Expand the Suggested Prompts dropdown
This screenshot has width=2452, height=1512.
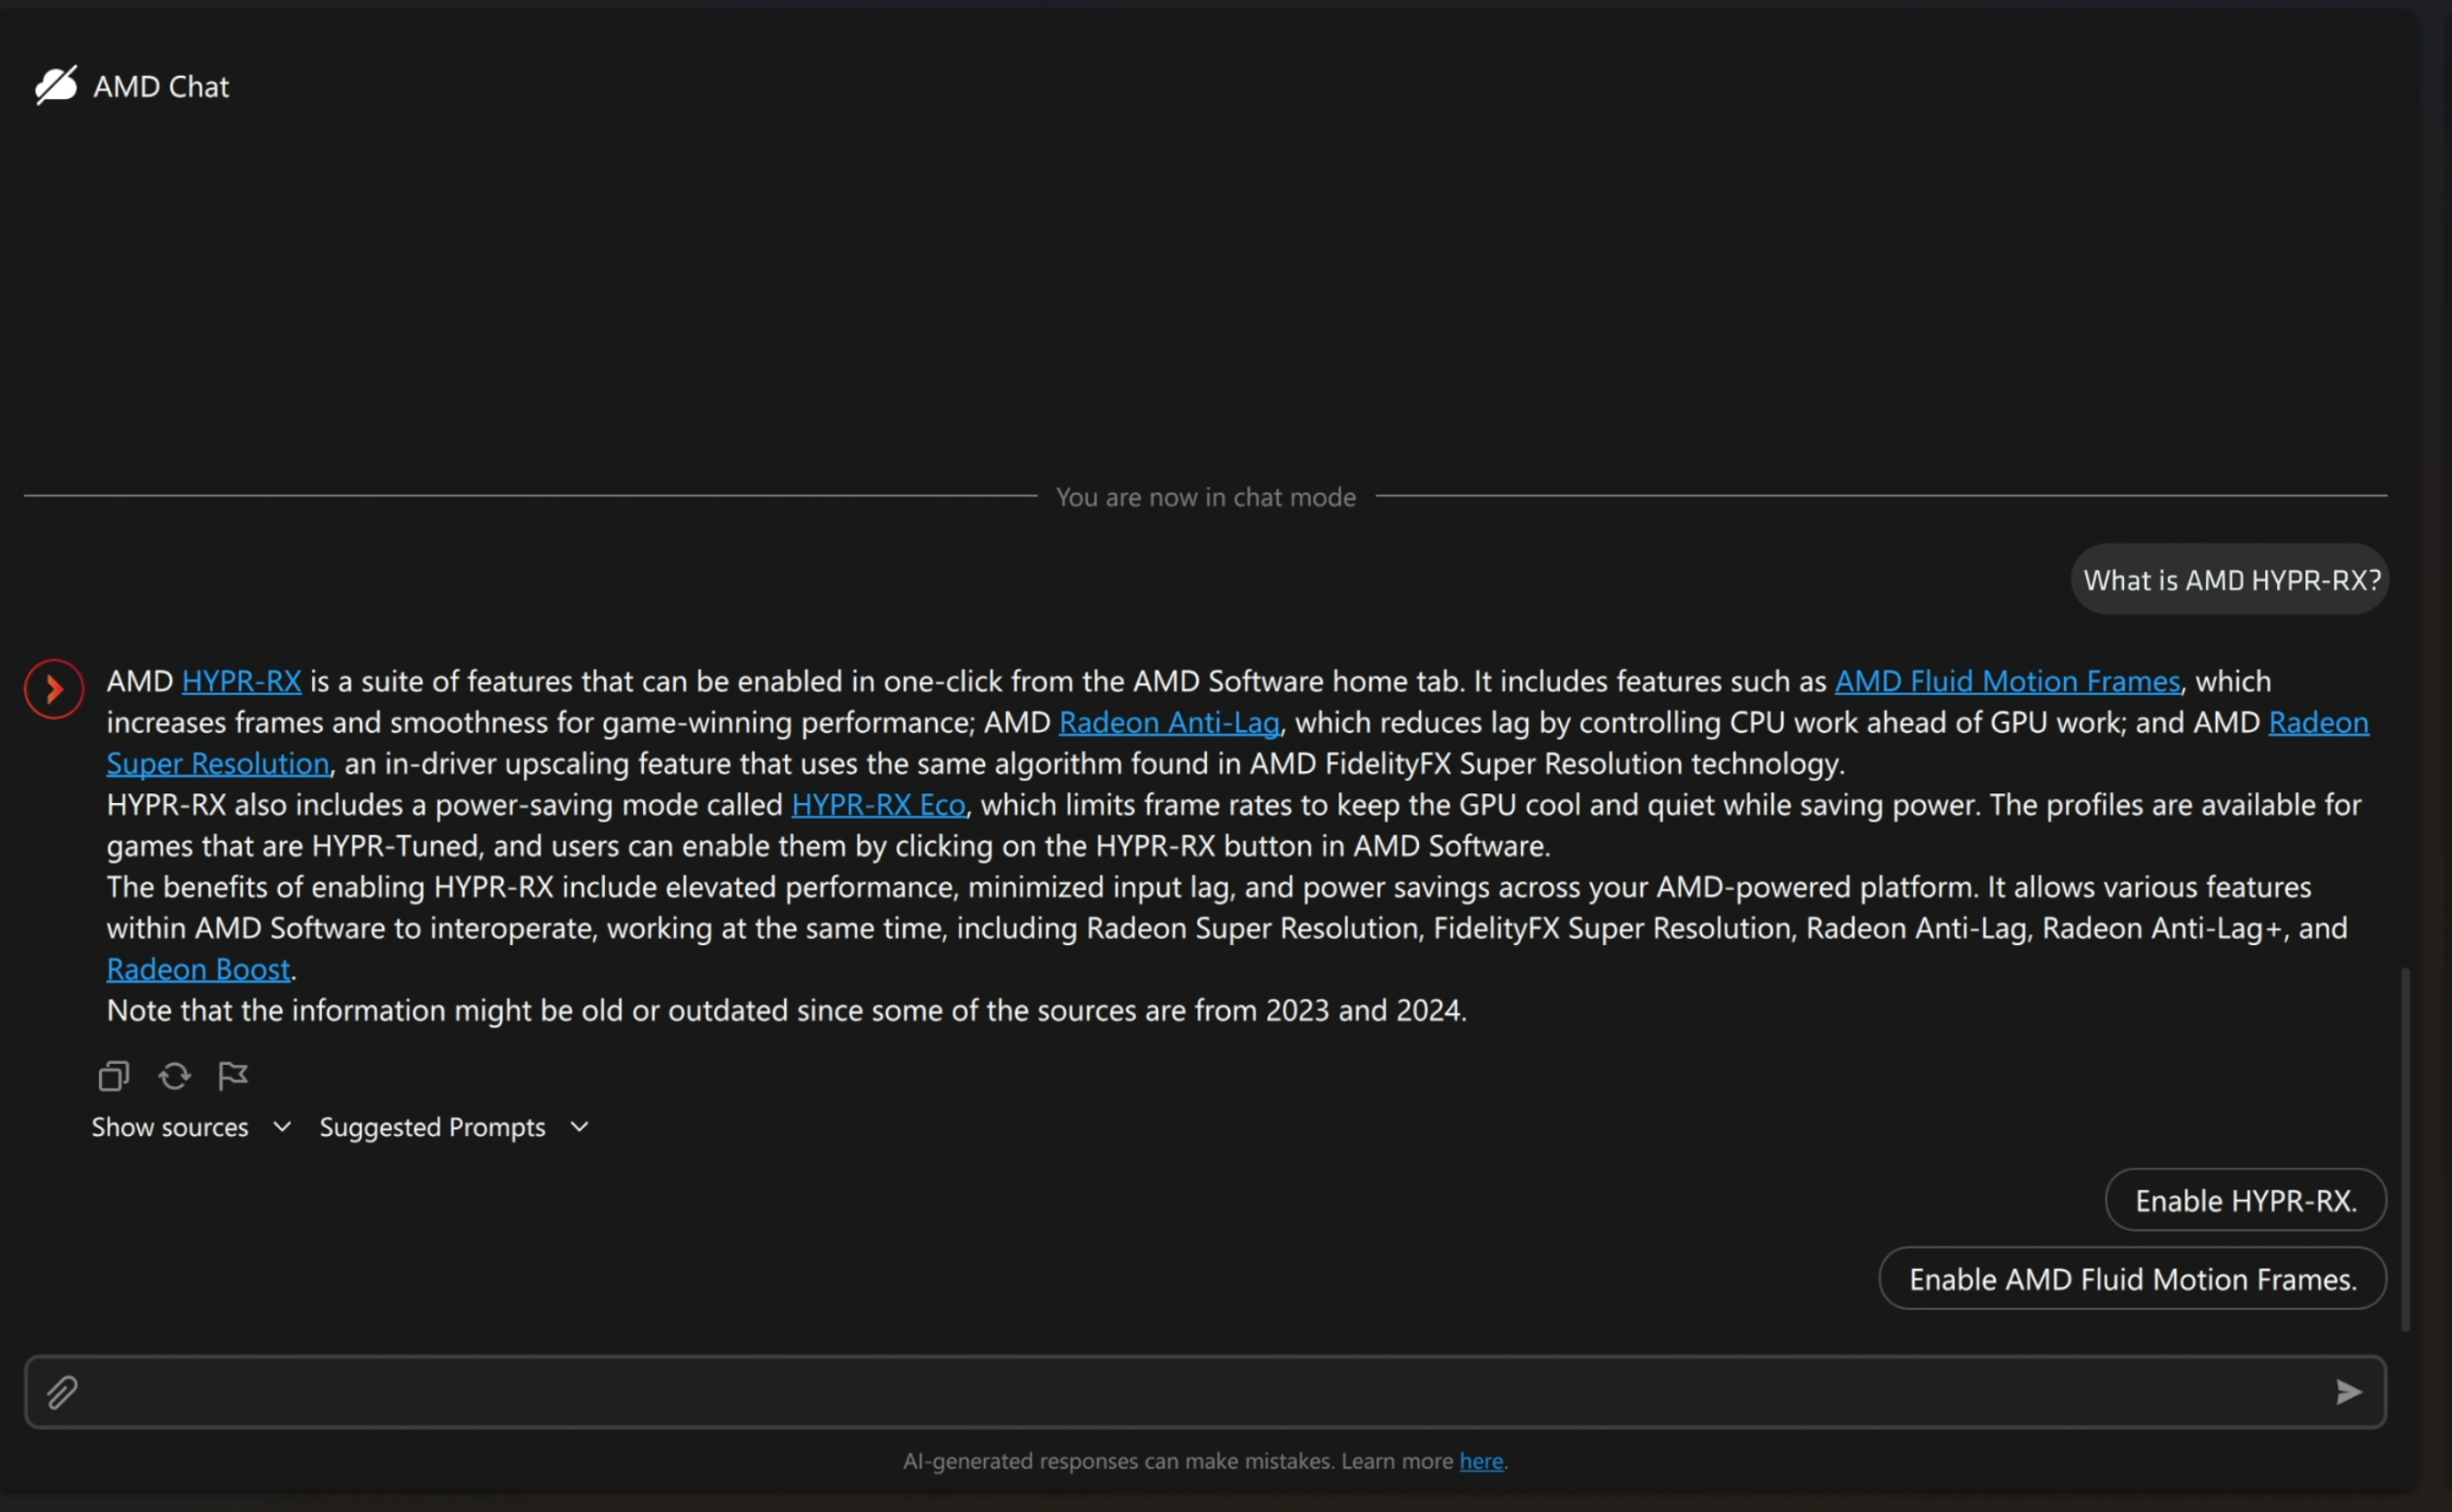click(453, 1127)
